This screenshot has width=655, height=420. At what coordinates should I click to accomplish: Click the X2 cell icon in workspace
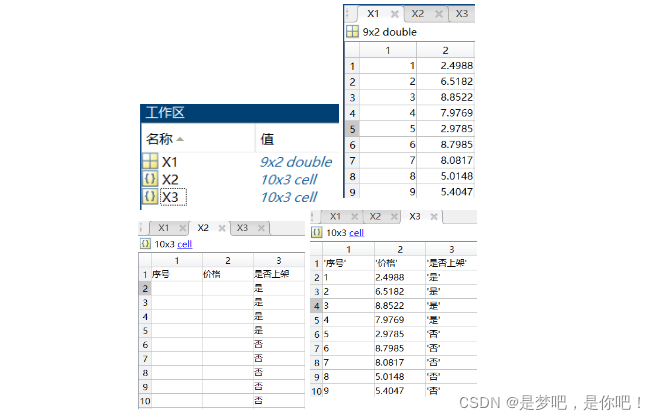[150, 179]
